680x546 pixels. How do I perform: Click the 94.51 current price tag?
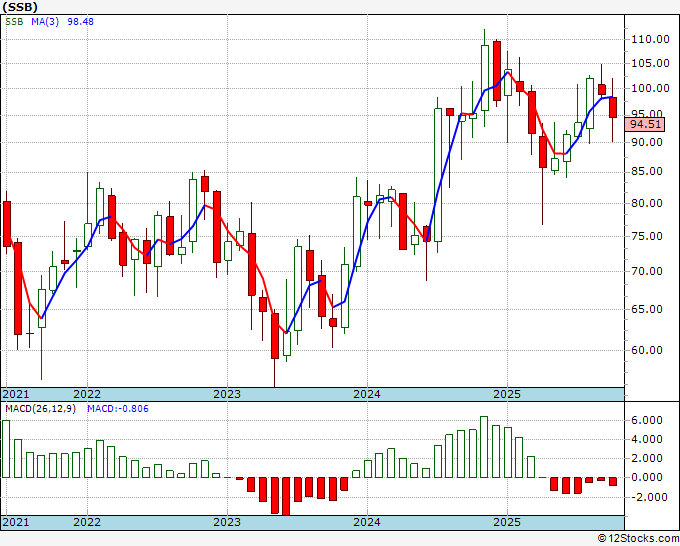point(645,124)
